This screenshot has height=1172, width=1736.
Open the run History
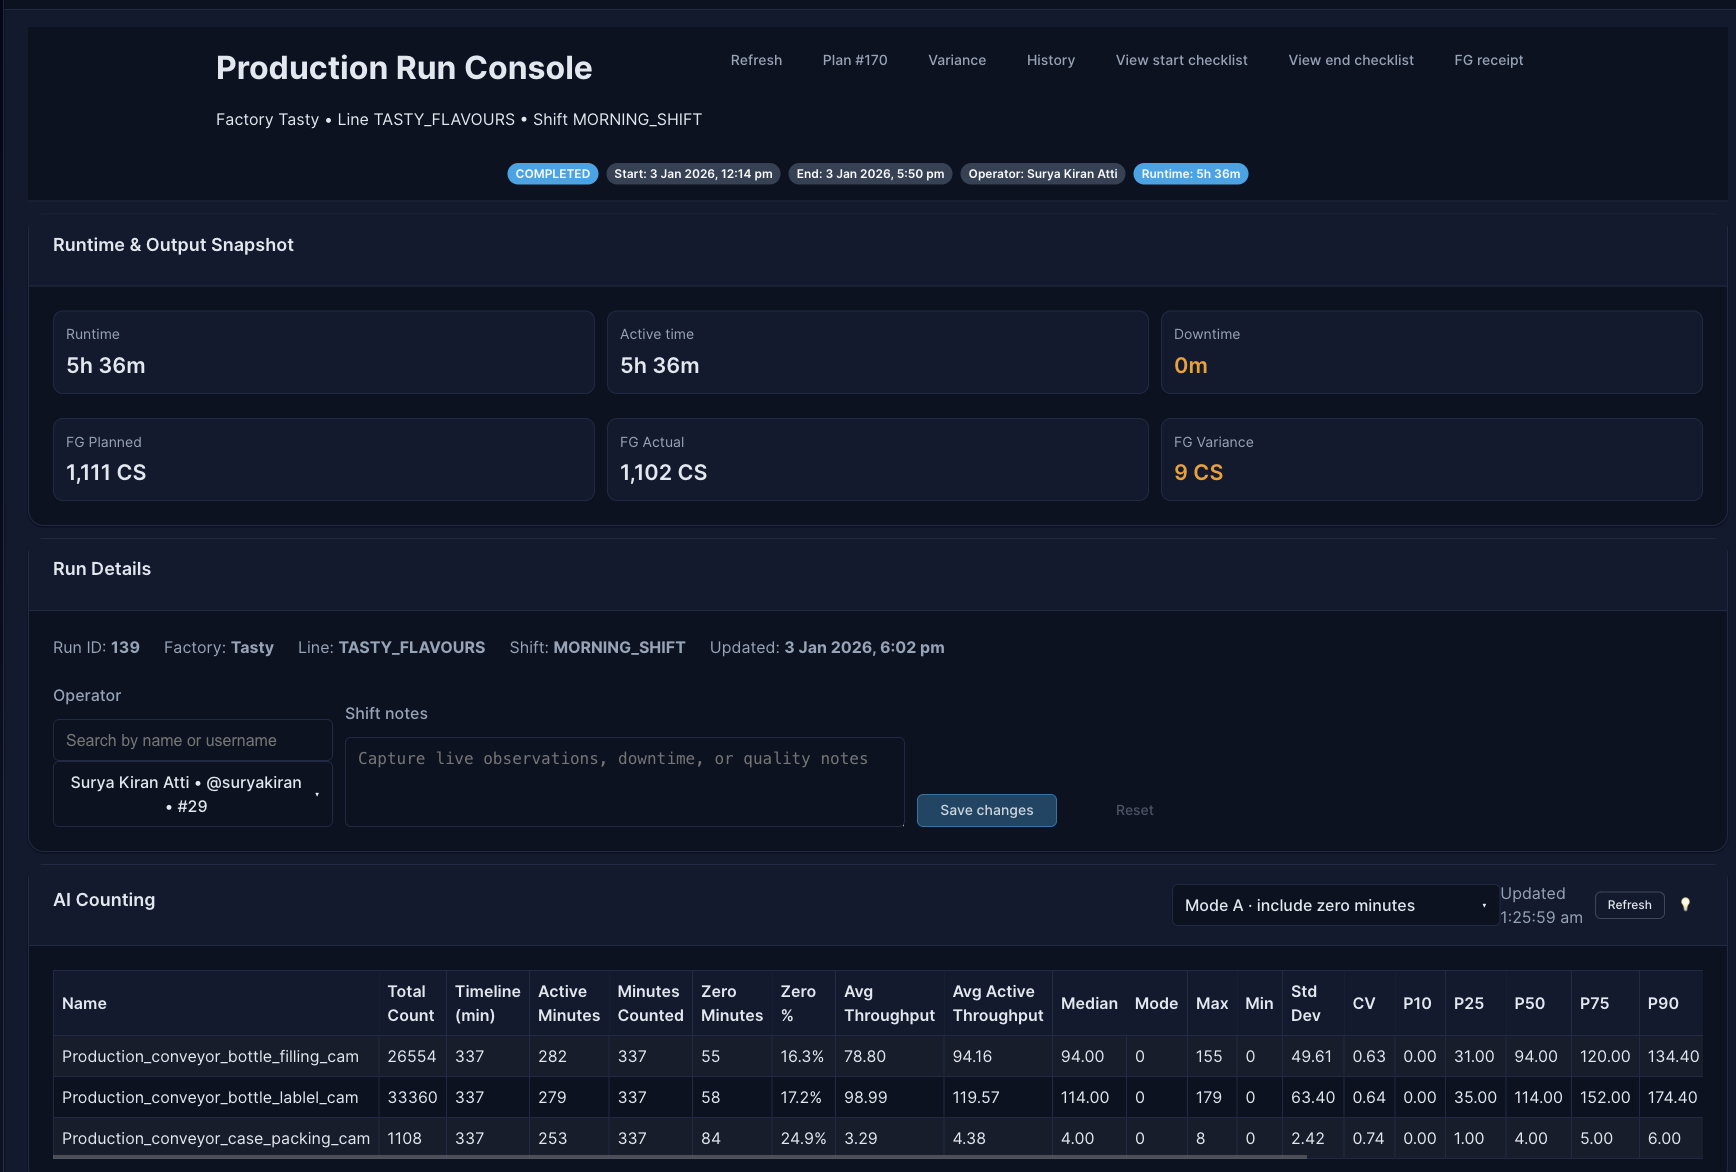click(1050, 60)
